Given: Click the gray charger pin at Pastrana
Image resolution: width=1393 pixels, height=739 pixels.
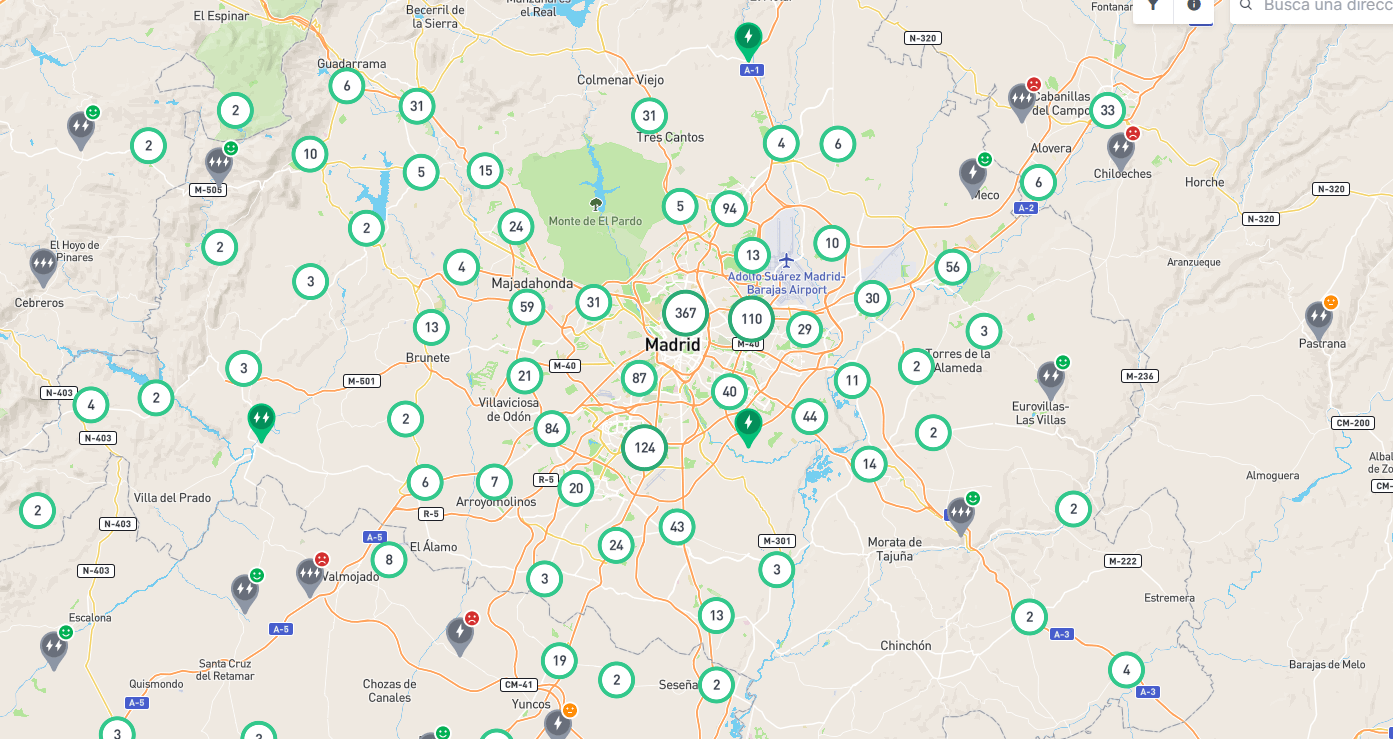Looking at the screenshot, I should point(1319,319).
